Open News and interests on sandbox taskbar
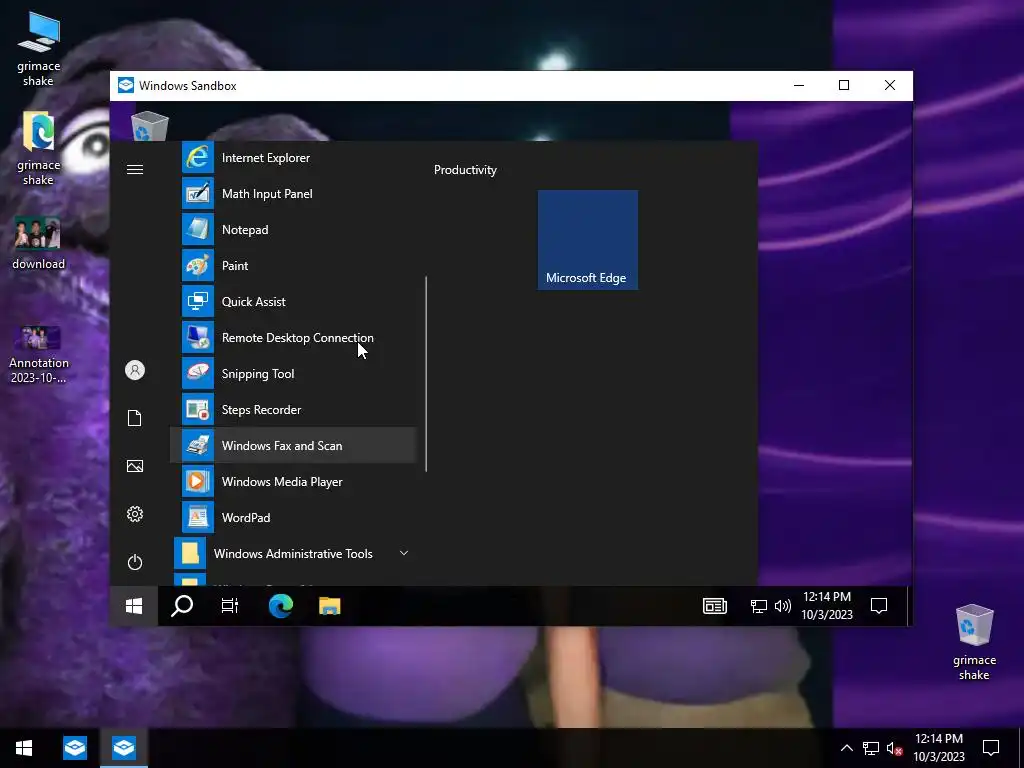 tap(715, 606)
